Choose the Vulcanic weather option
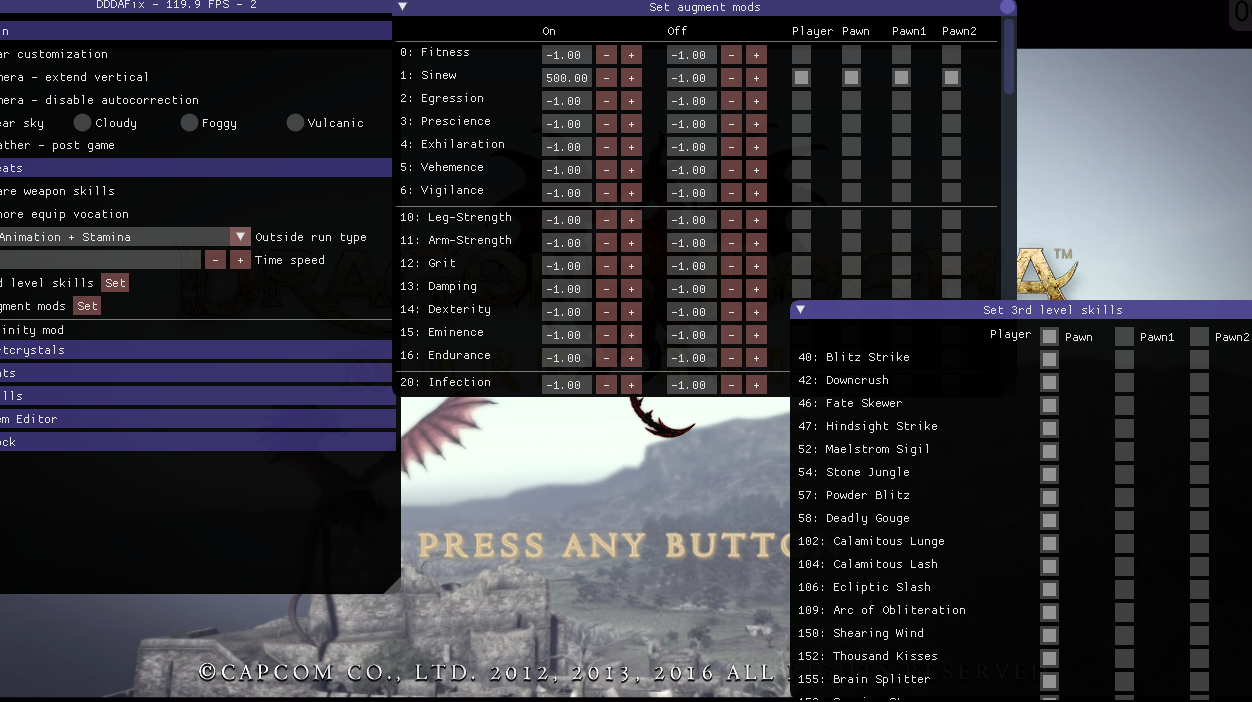Screen dimensions: 1252x702 tap(295, 123)
